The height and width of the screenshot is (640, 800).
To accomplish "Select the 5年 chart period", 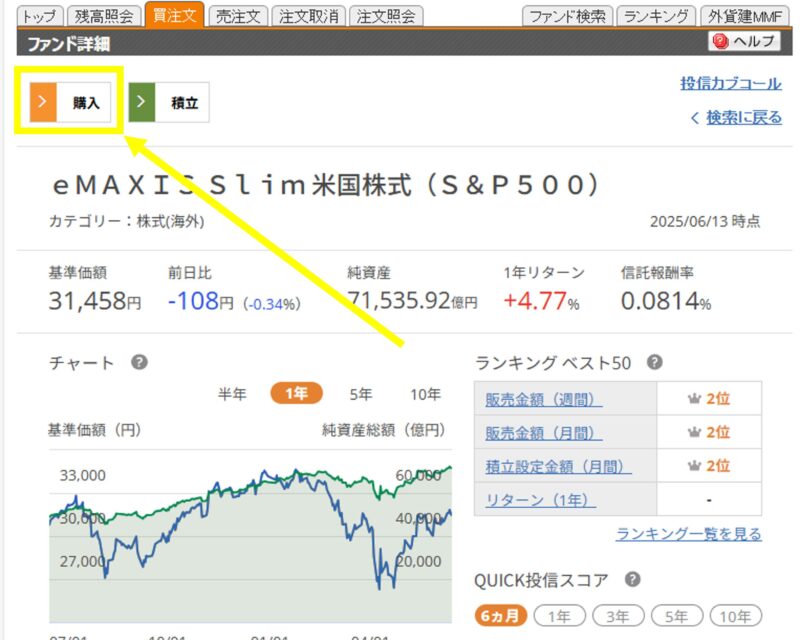I will [x=361, y=394].
